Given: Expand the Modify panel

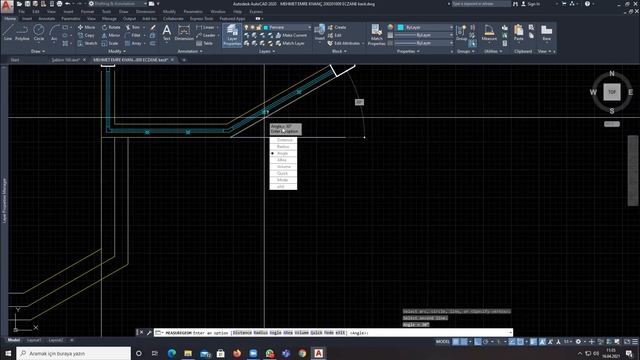Looking at the screenshot, I should [117, 51].
